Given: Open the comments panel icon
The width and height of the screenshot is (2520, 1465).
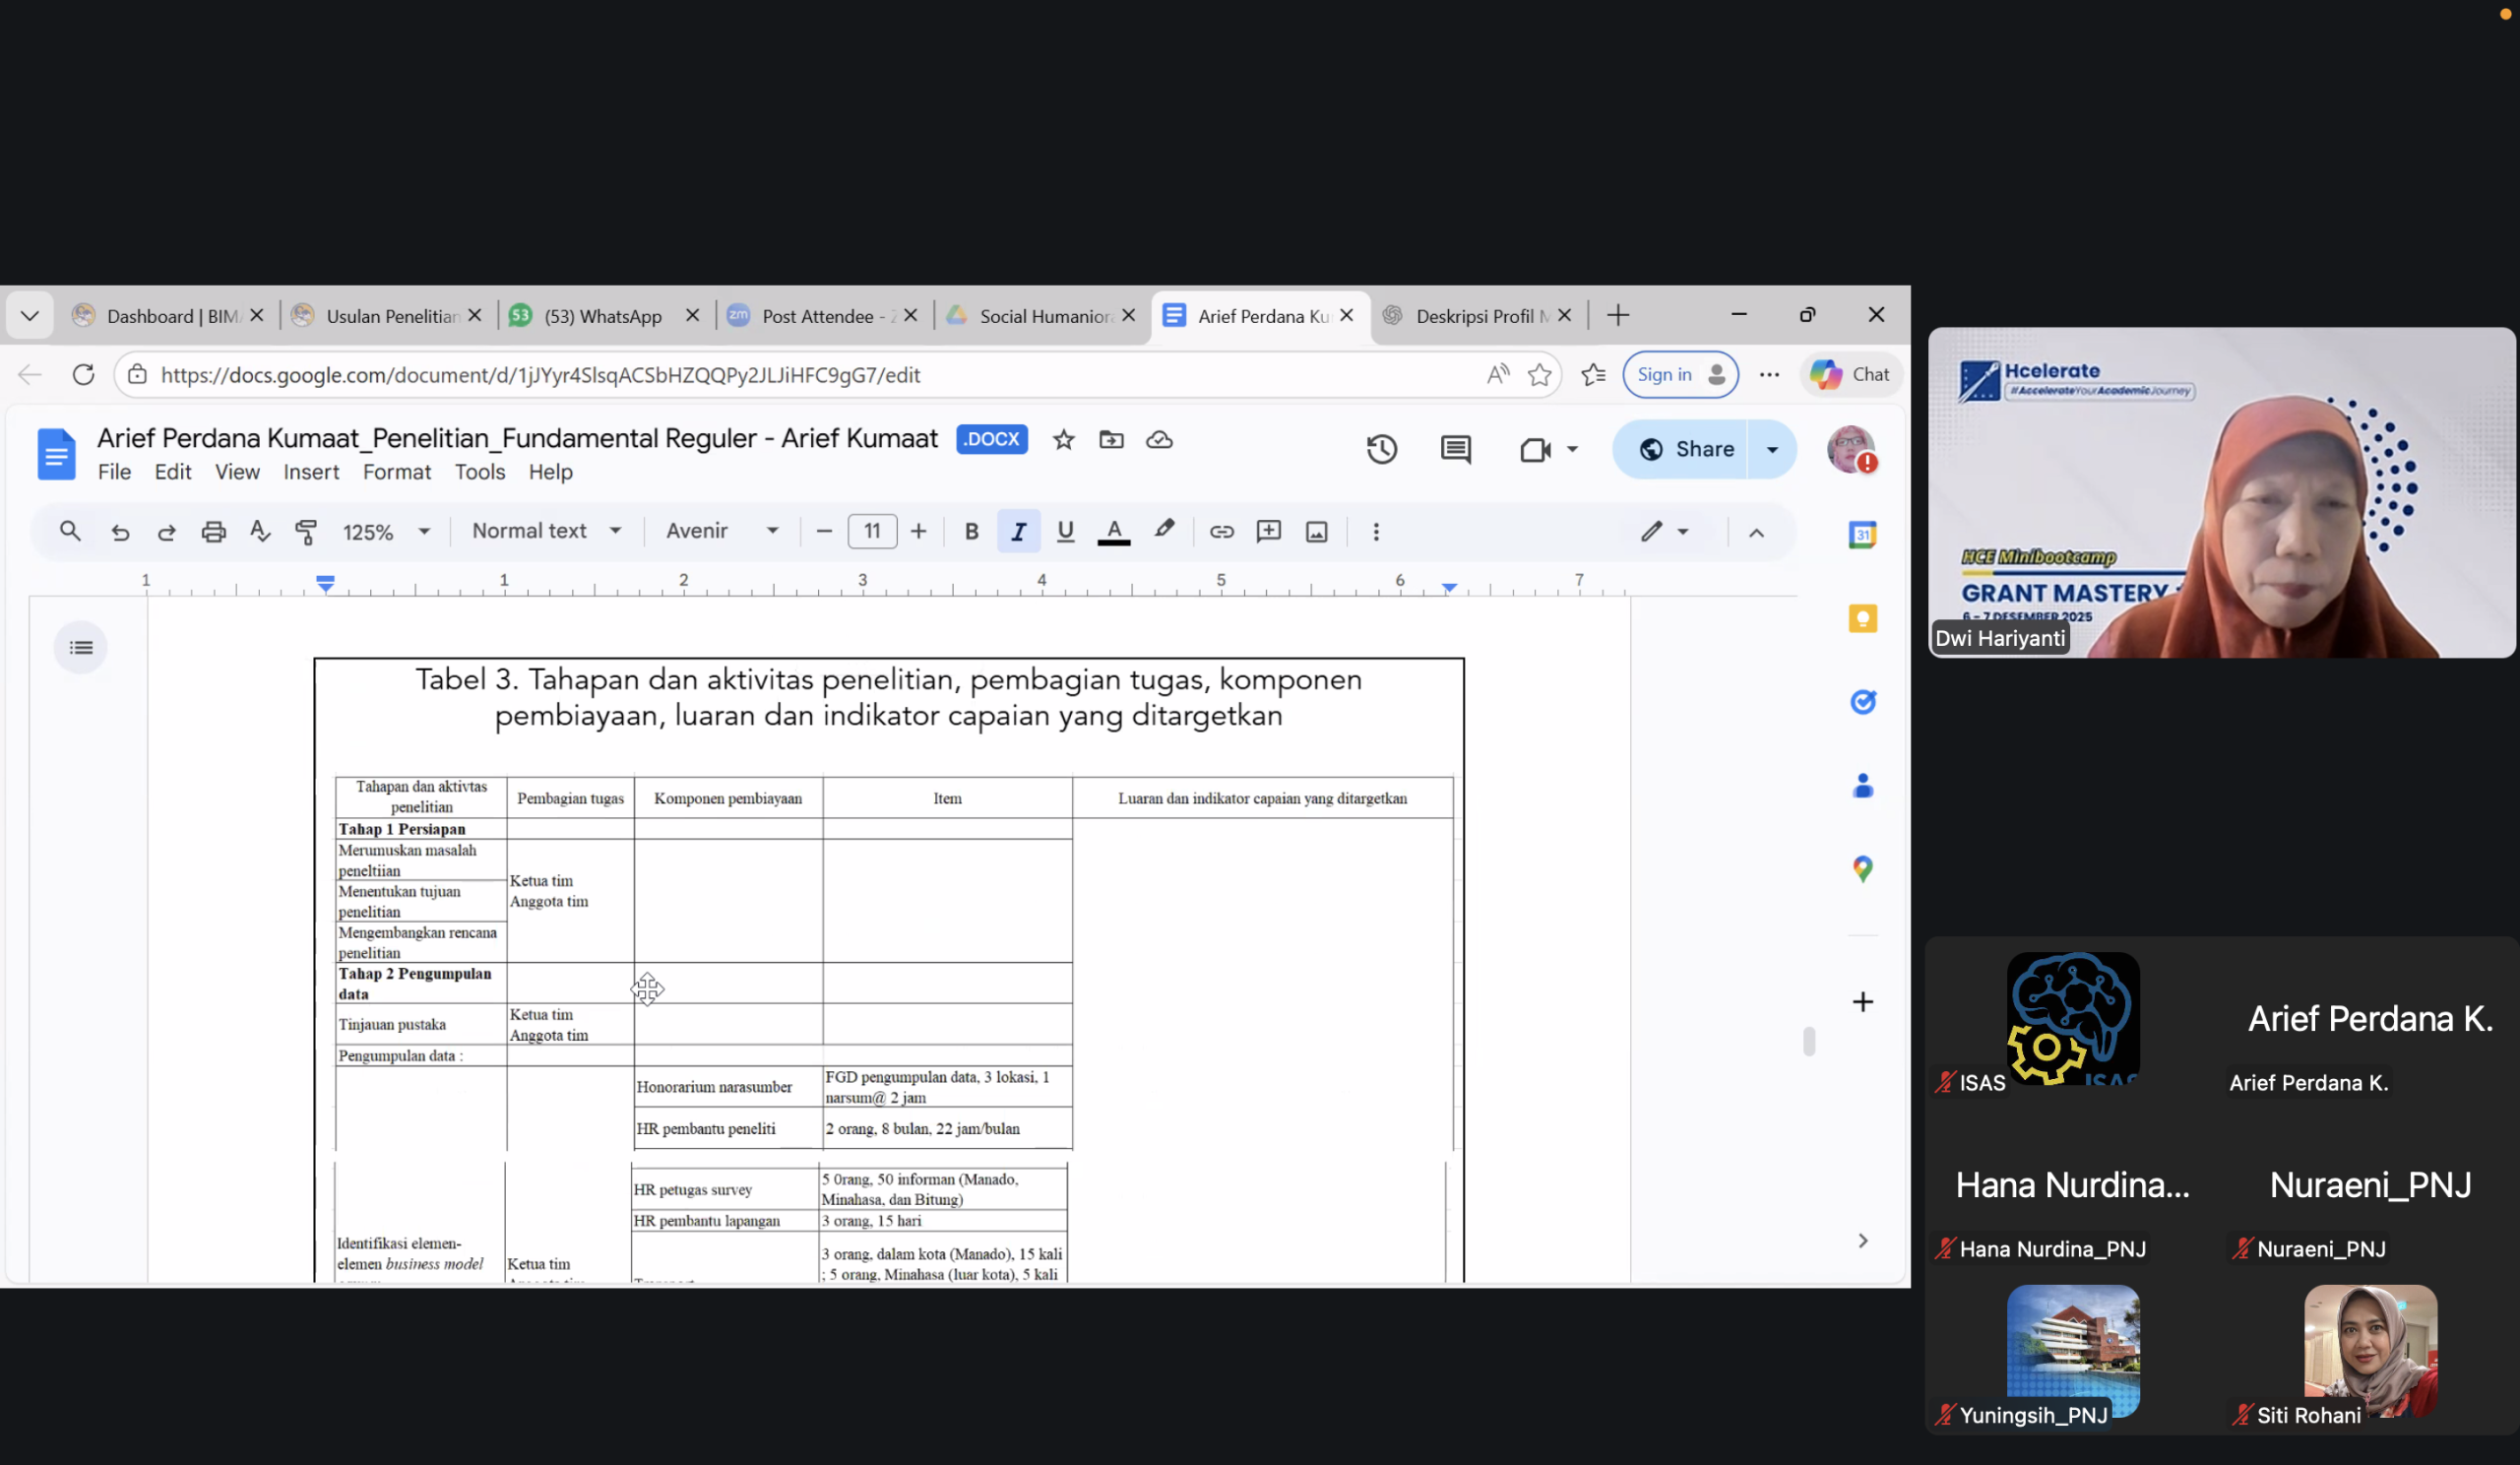Looking at the screenshot, I should pyautogui.click(x=1455, y=450).
